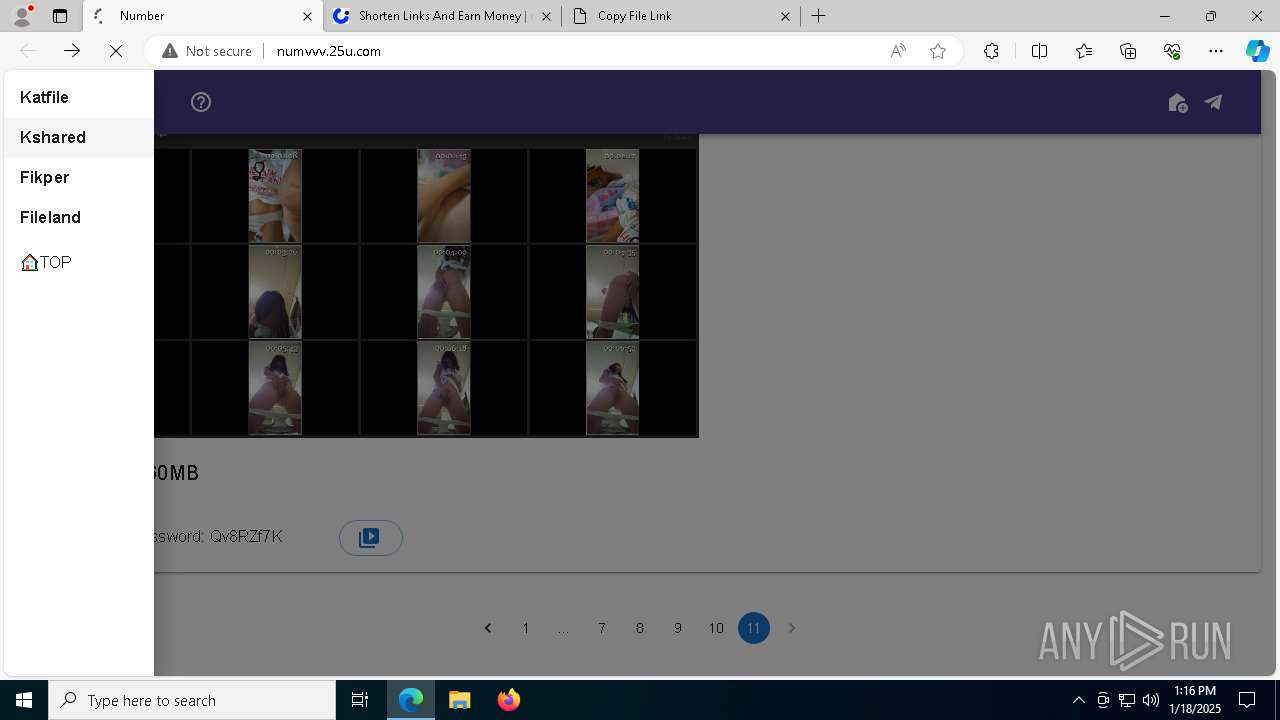
Task: Open Browser essentials
Action: point(1172,51)
